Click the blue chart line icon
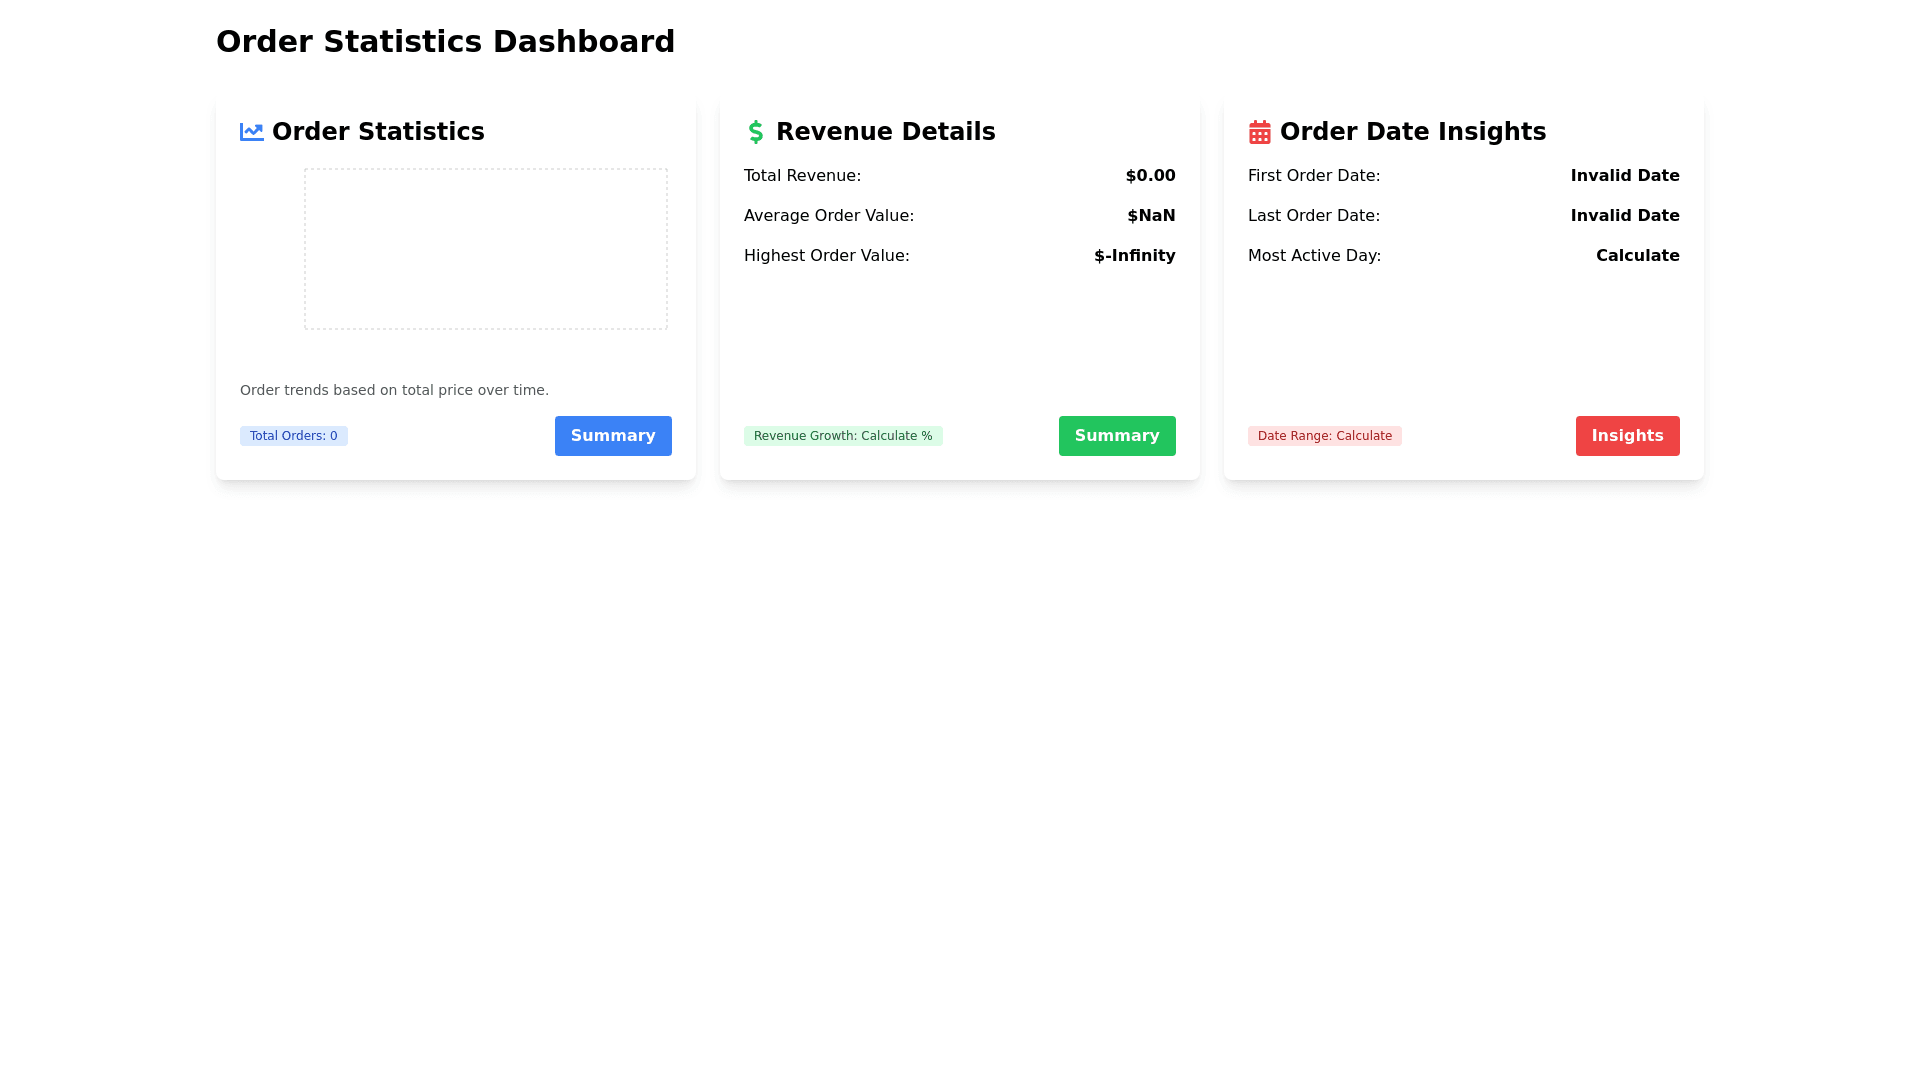This screenshot has width=1920, height=1080. point(251,132)
